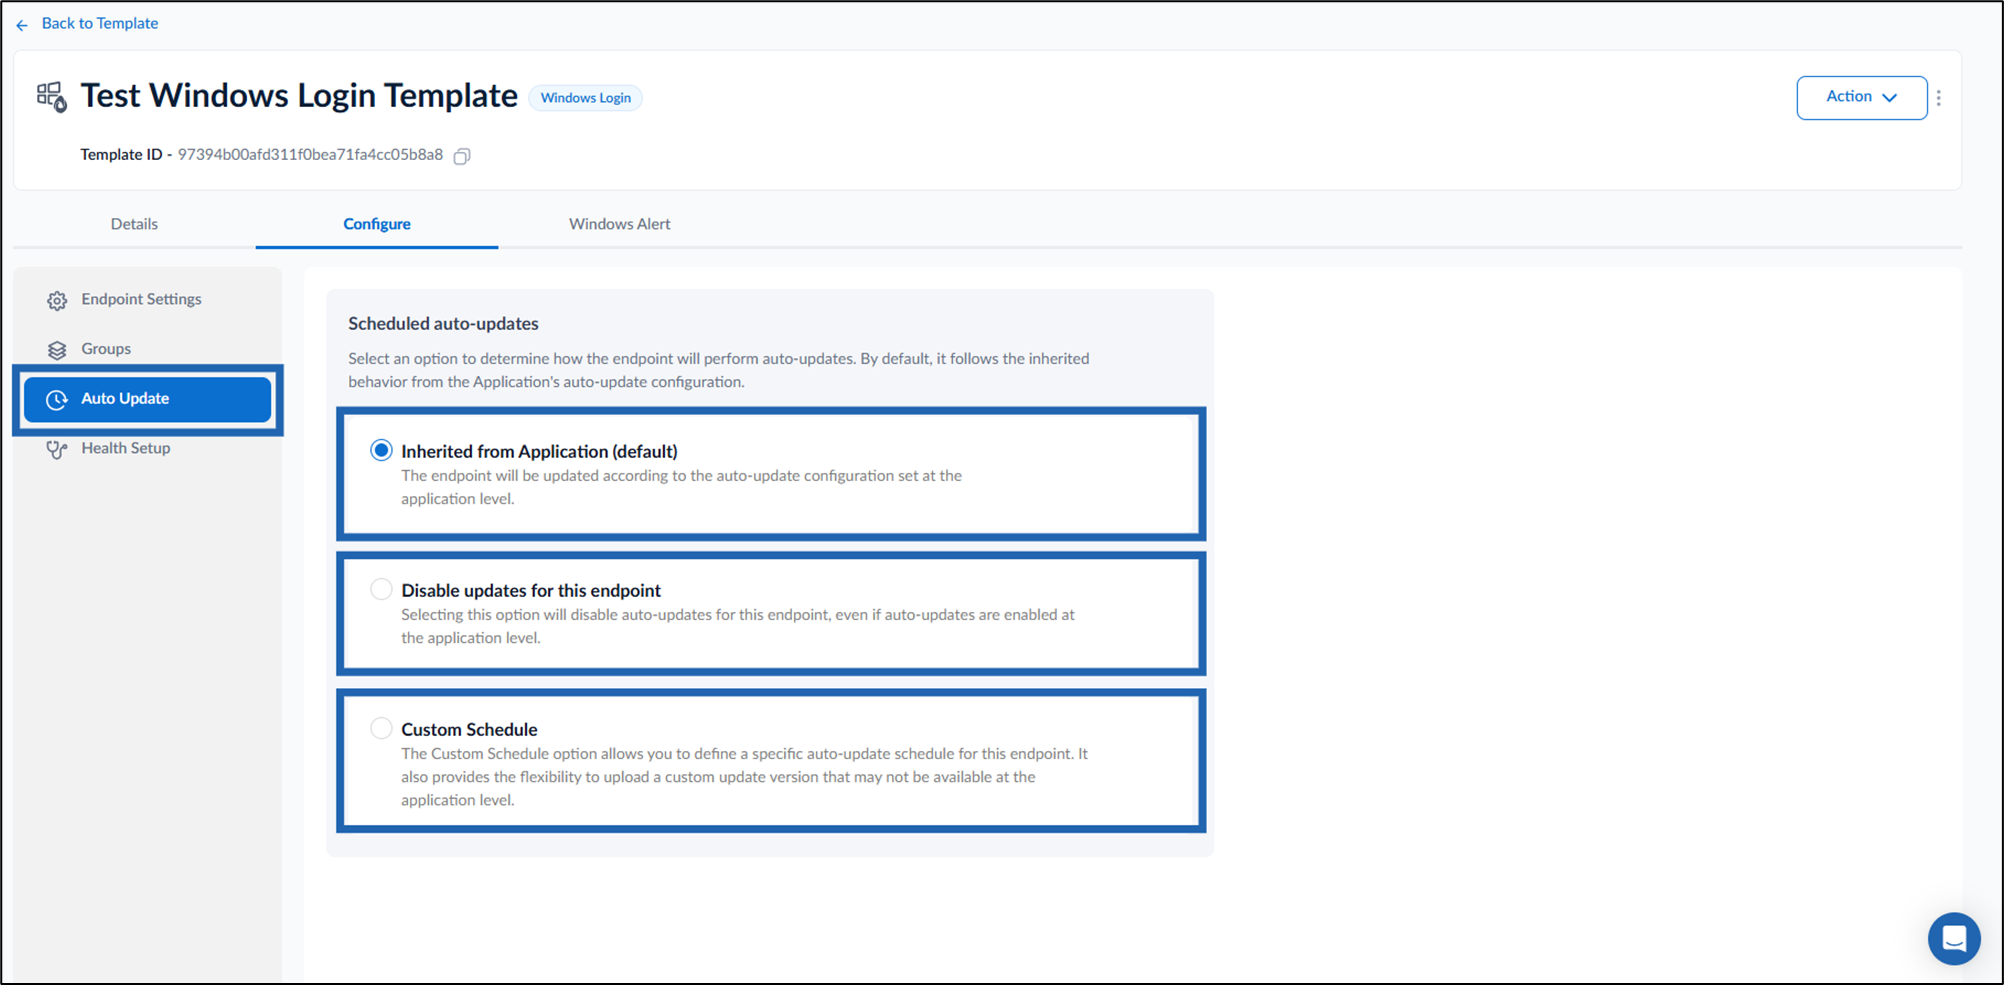Click the Test Windows Login Template title
This screenshot has height=985, width=2004.
click(299, 96)
